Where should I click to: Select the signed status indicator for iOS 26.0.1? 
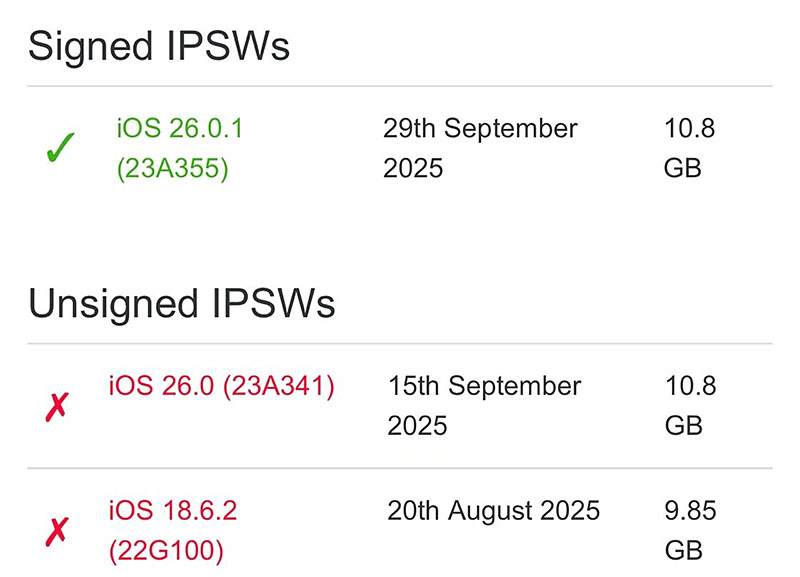pyautogui.click(x=58, y=145)
